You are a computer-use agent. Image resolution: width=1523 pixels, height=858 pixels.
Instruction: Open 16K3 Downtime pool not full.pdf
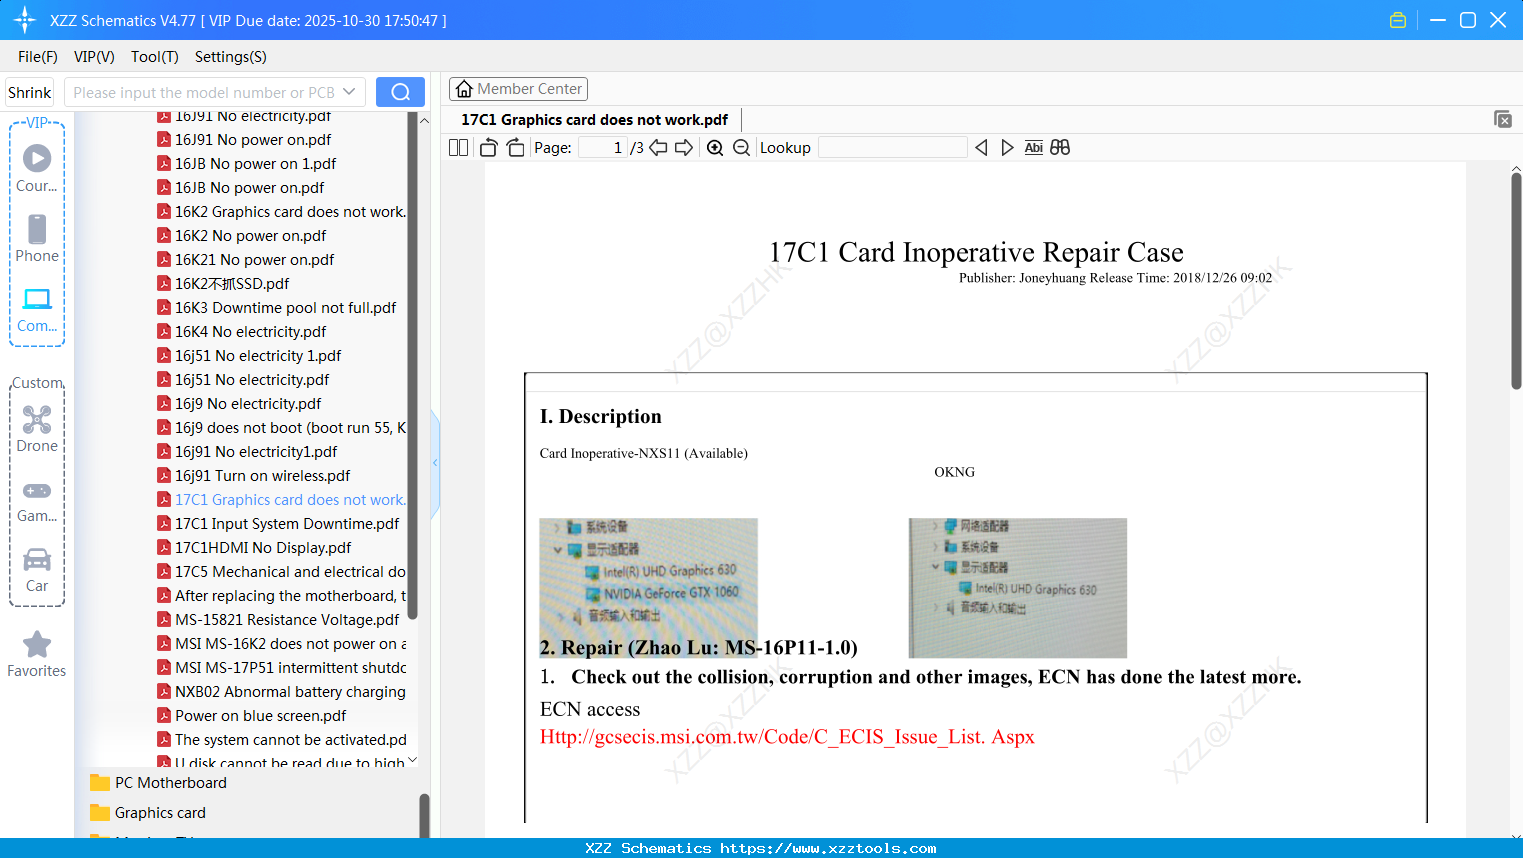pos(285,308)
